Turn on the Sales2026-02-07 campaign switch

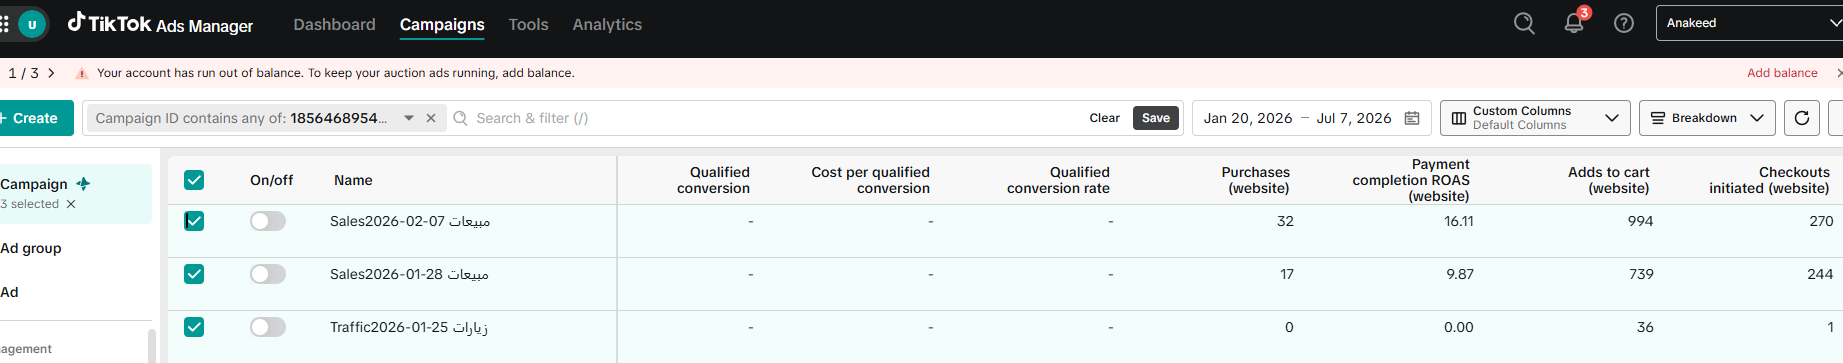pyautogui.click(x=268, y=221)
